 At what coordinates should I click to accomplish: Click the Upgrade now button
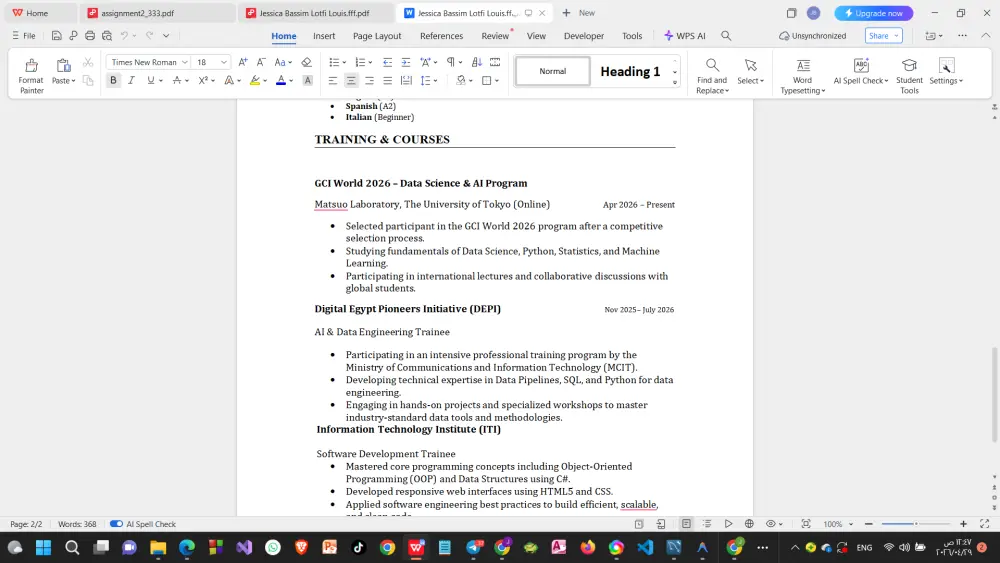coord(874,13)
